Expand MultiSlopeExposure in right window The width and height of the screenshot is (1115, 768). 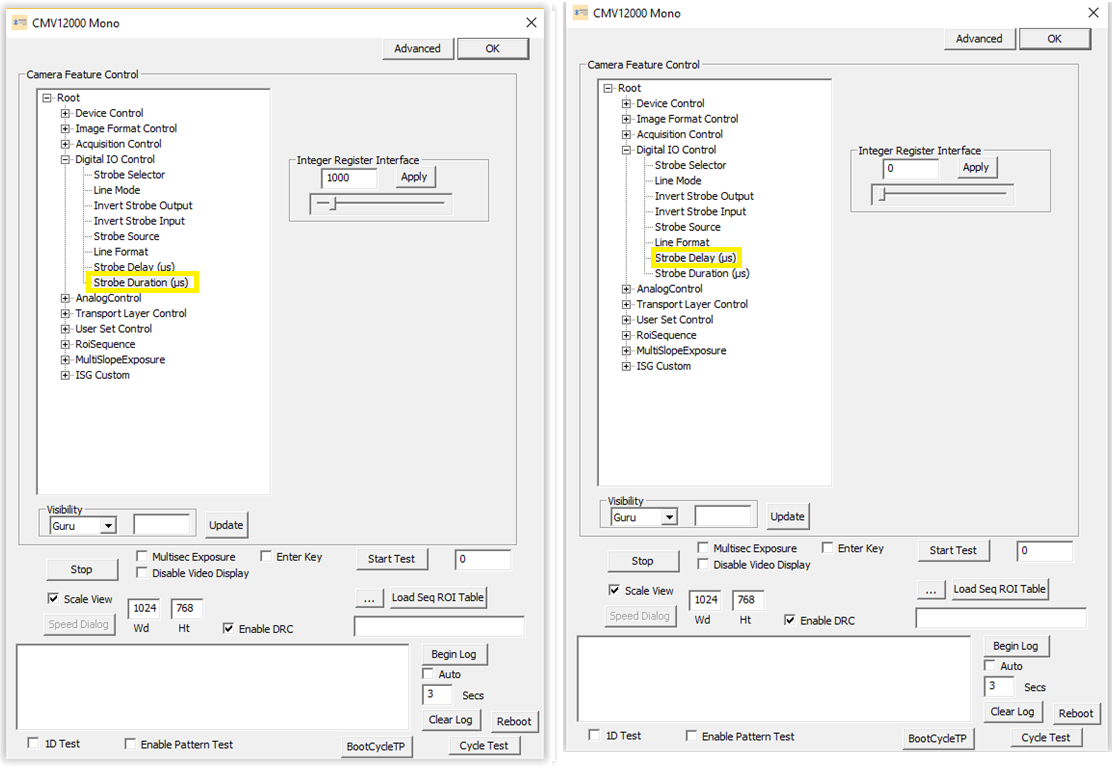point(626,351)
